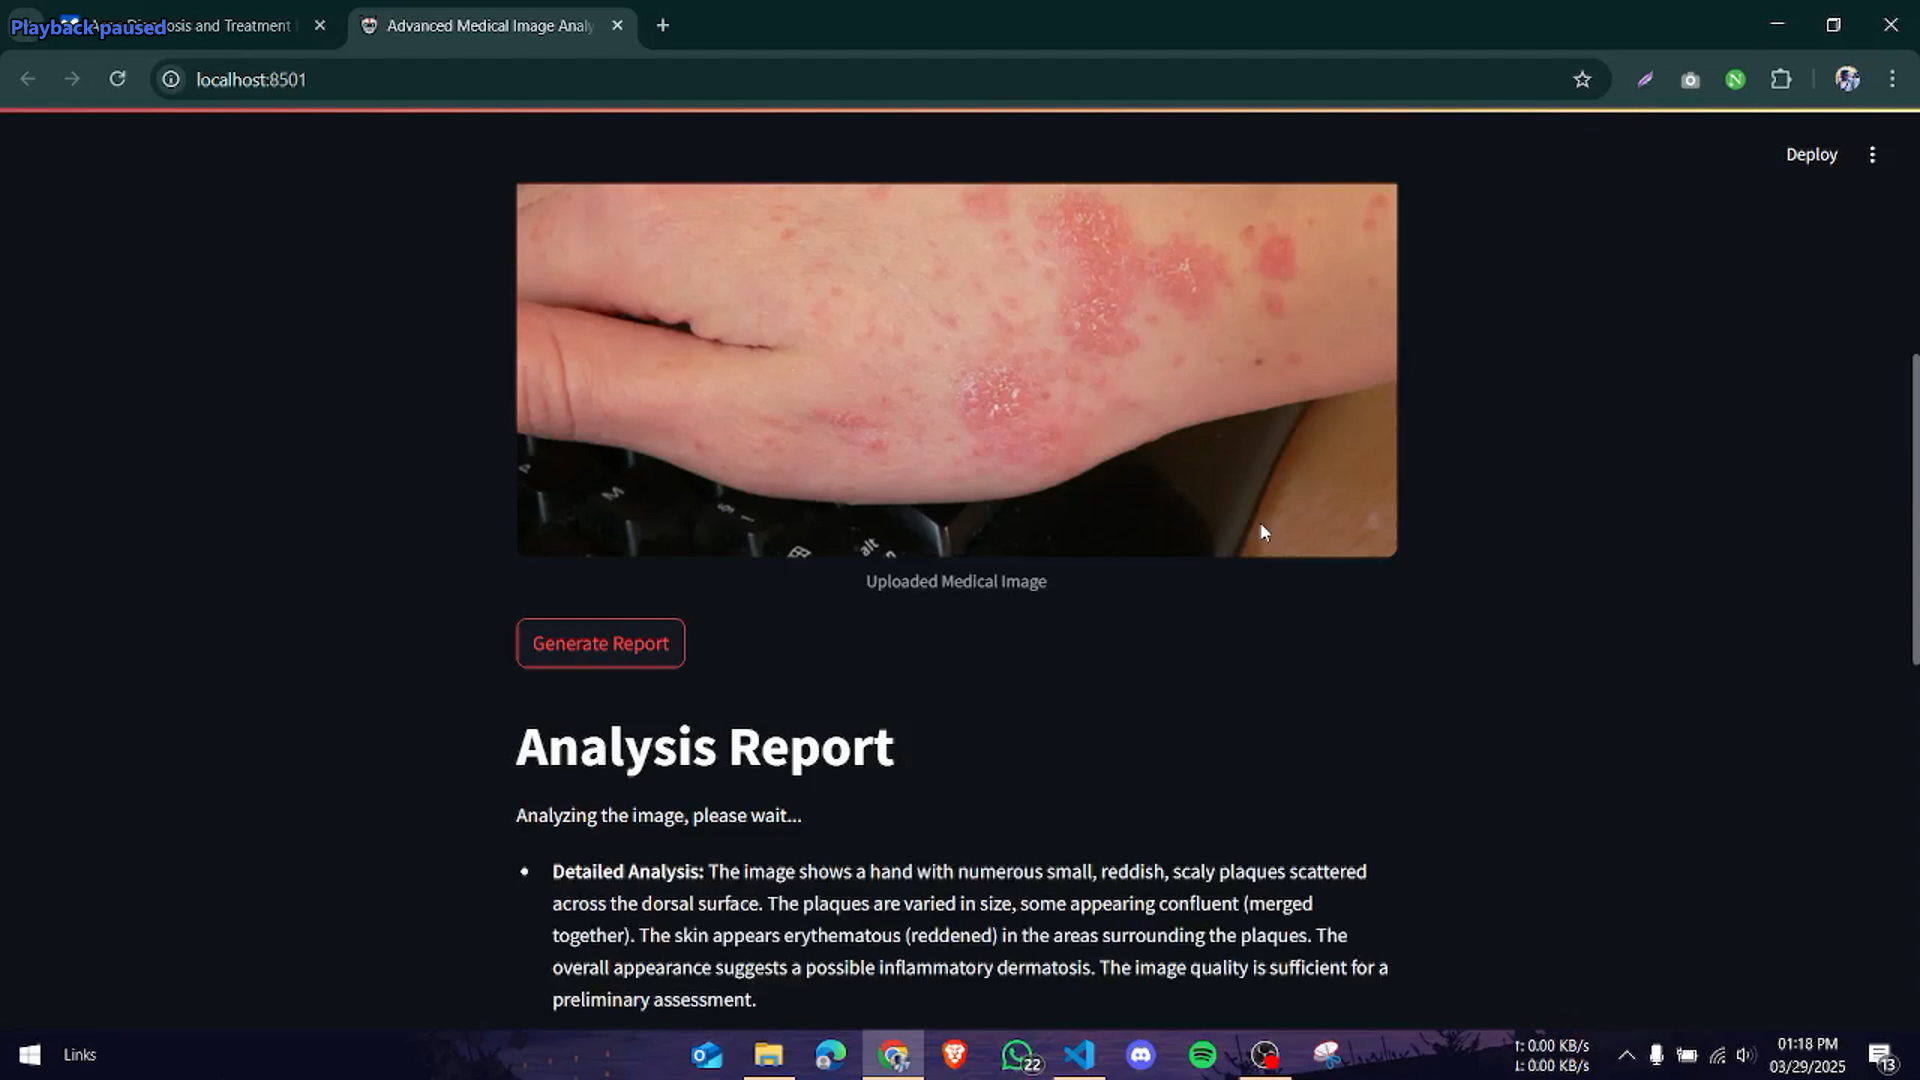Viewport: 1920px width, 1080px height.
Task: Click the Deploy button
Action: pyautogui.click(x=1811, y=154)
